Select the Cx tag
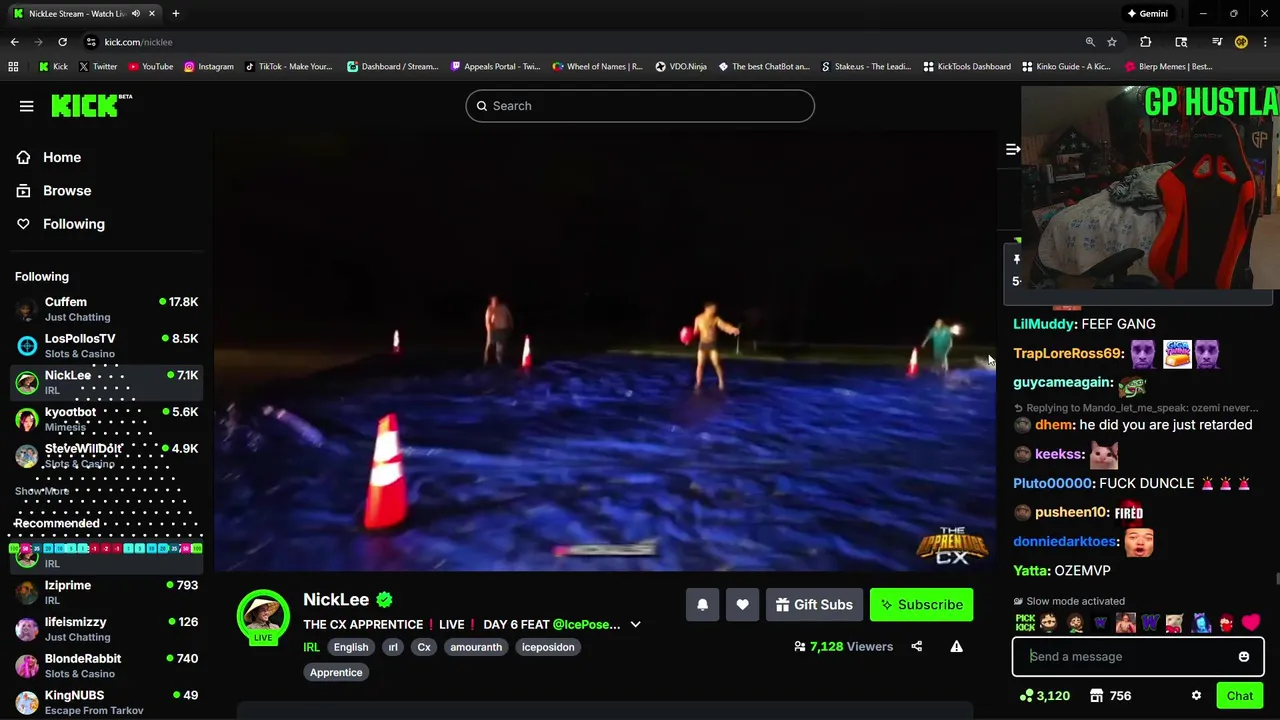Screen dimensions: 1280x720 coord(424,647)
